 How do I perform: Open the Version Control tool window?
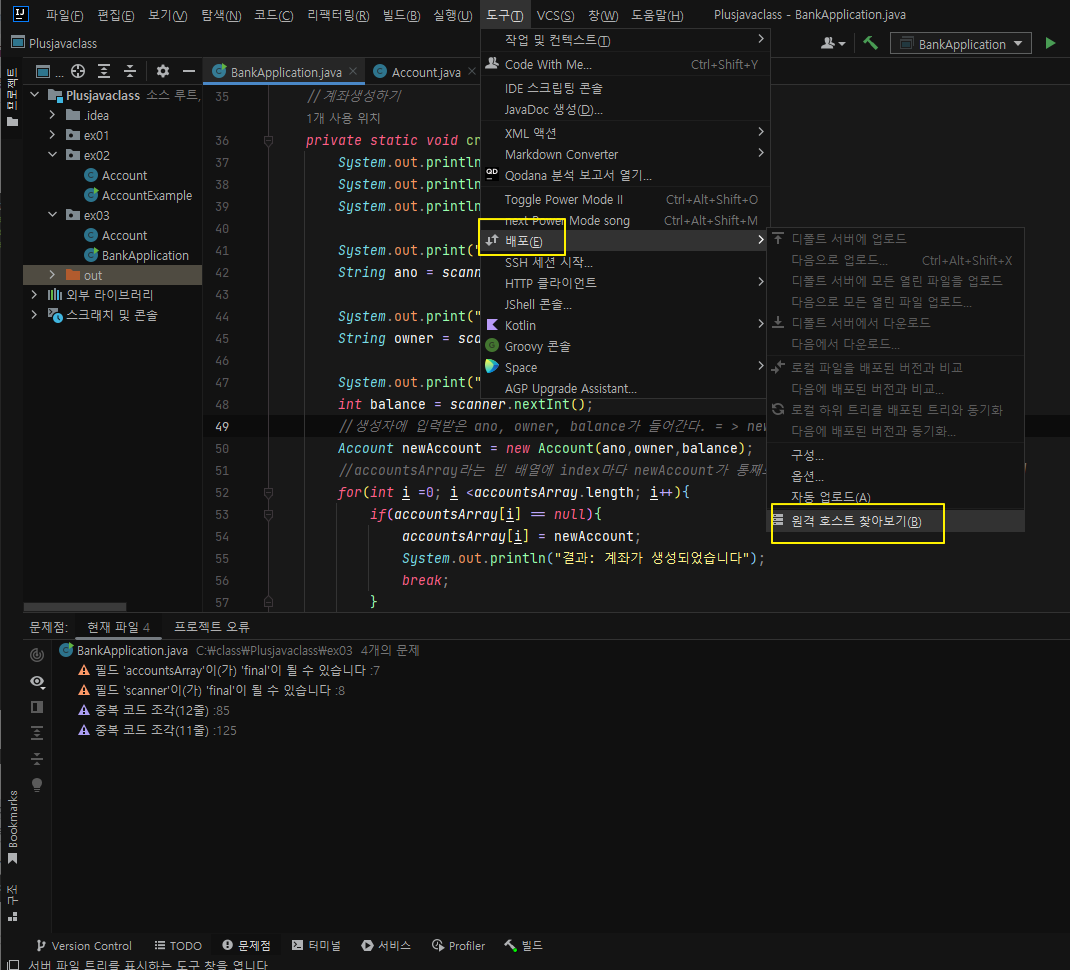pos(83,945)
